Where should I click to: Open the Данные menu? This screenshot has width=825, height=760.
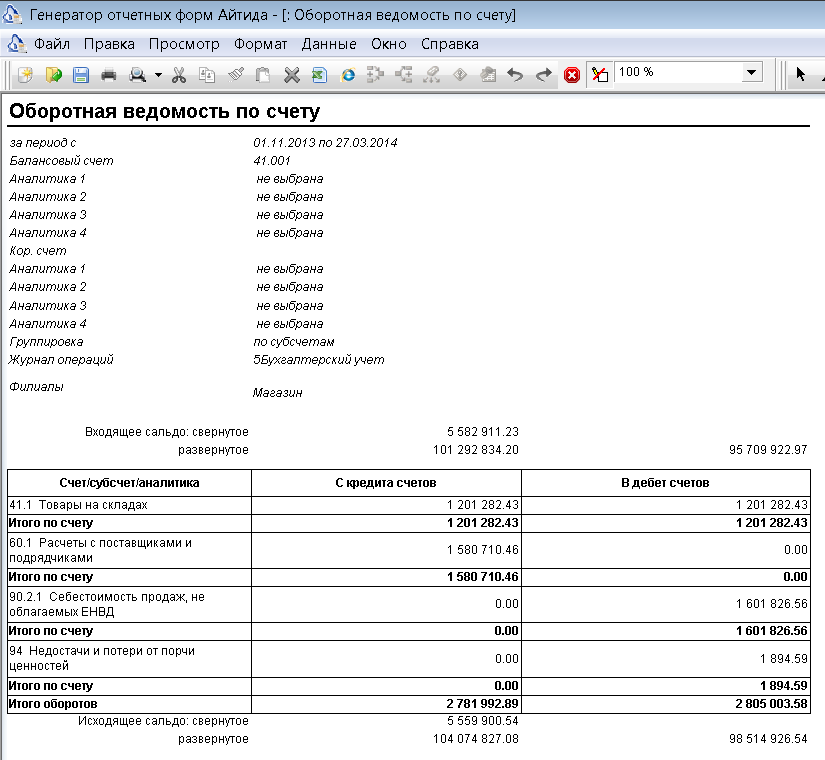pos(329,44)
